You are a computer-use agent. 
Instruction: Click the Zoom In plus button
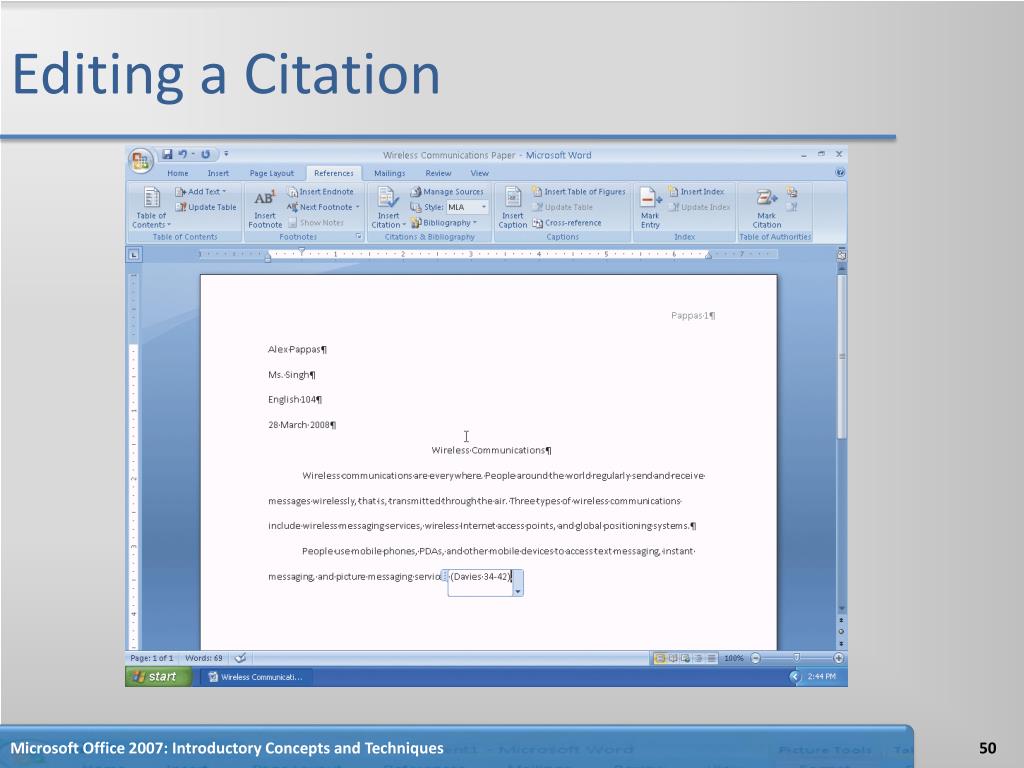[x=839, y=658]
